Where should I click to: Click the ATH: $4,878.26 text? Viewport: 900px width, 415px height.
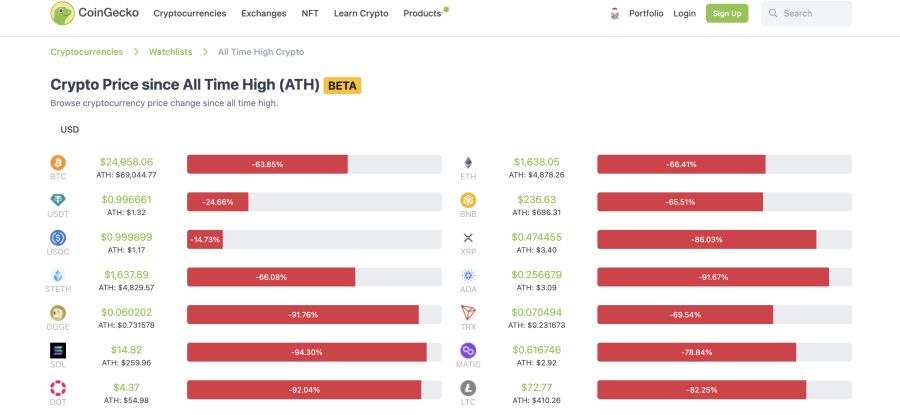537,174
